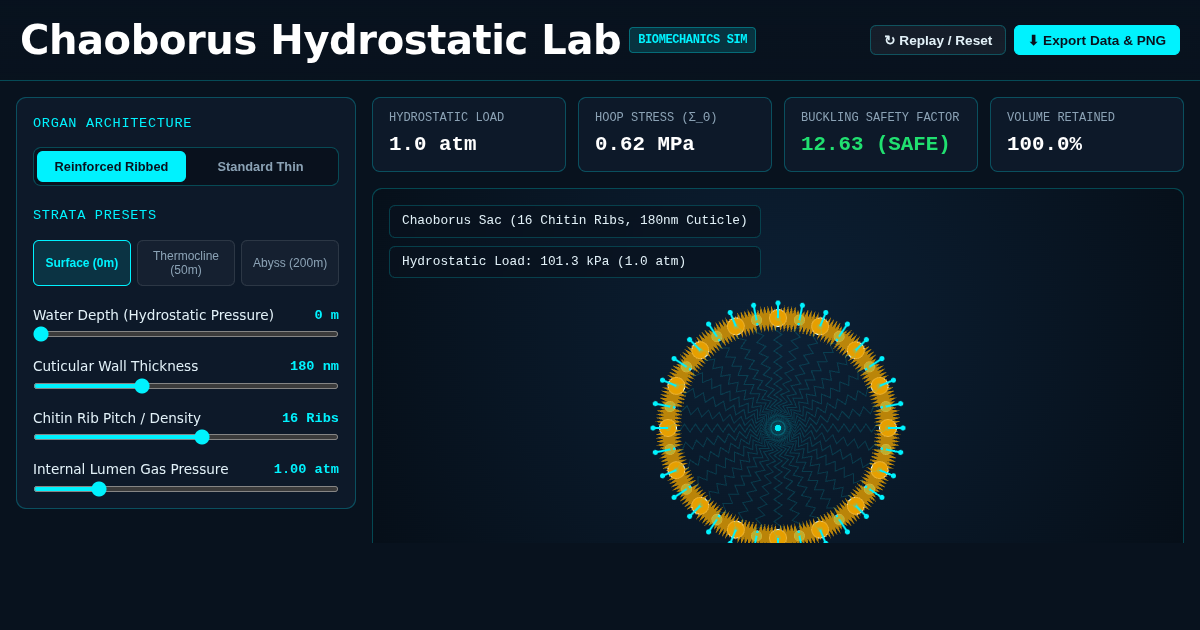Adjust Cuticular Wall Thickness slider
1200x630 pixels.
(186, 386)
